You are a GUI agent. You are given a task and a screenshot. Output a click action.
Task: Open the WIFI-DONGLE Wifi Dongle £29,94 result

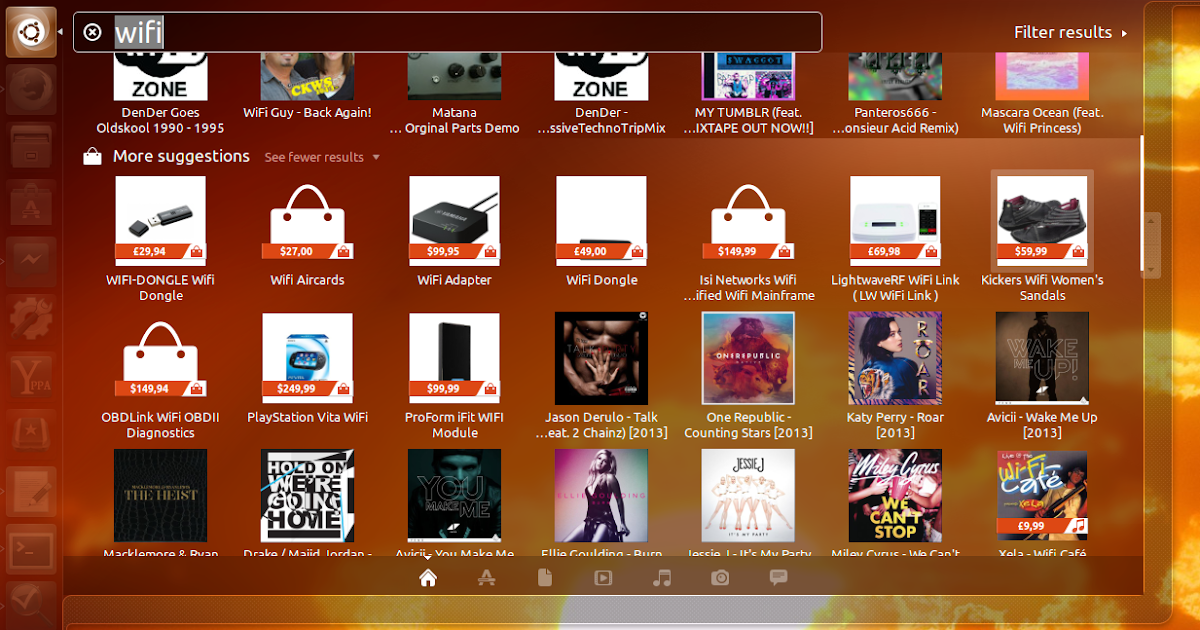click(x=160, y=238)
